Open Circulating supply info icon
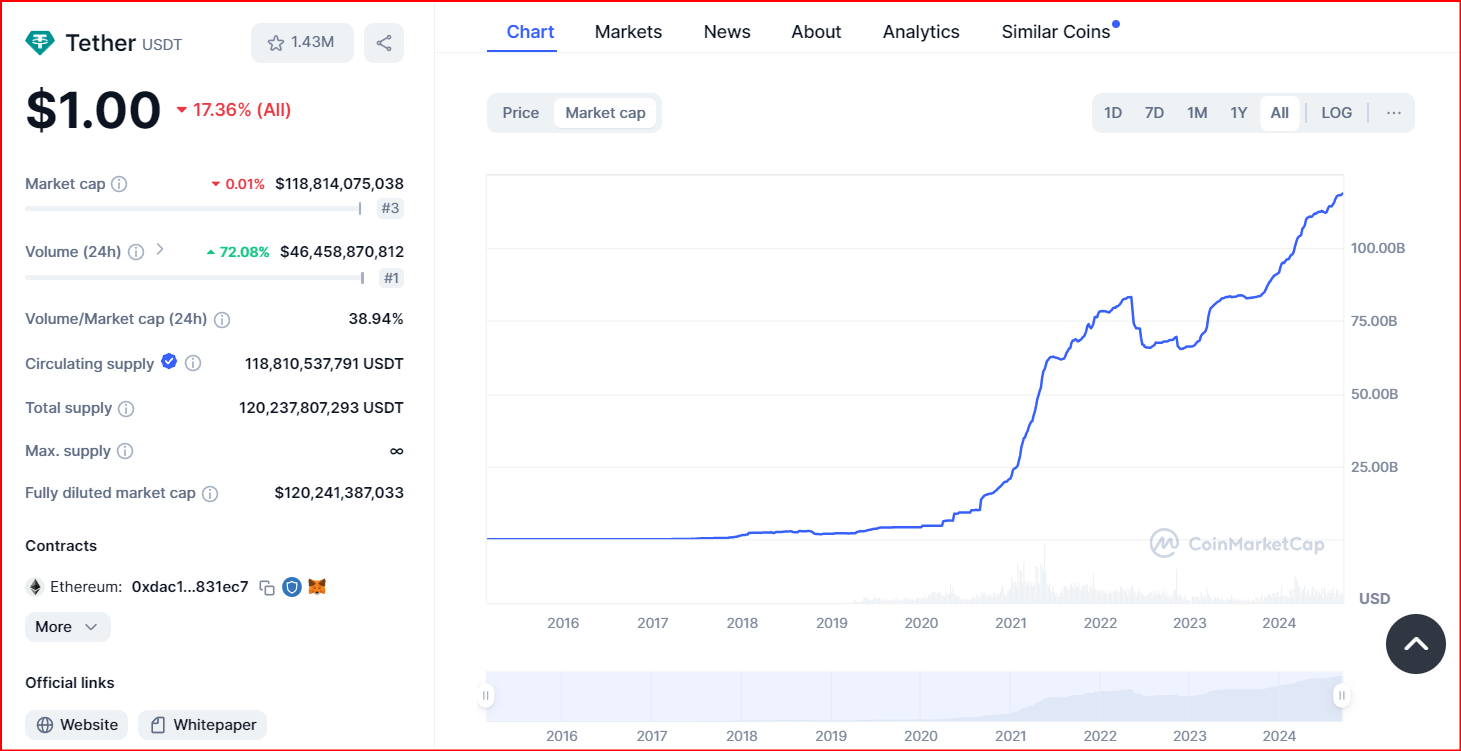1461x751 pixels. click(193, 364)
